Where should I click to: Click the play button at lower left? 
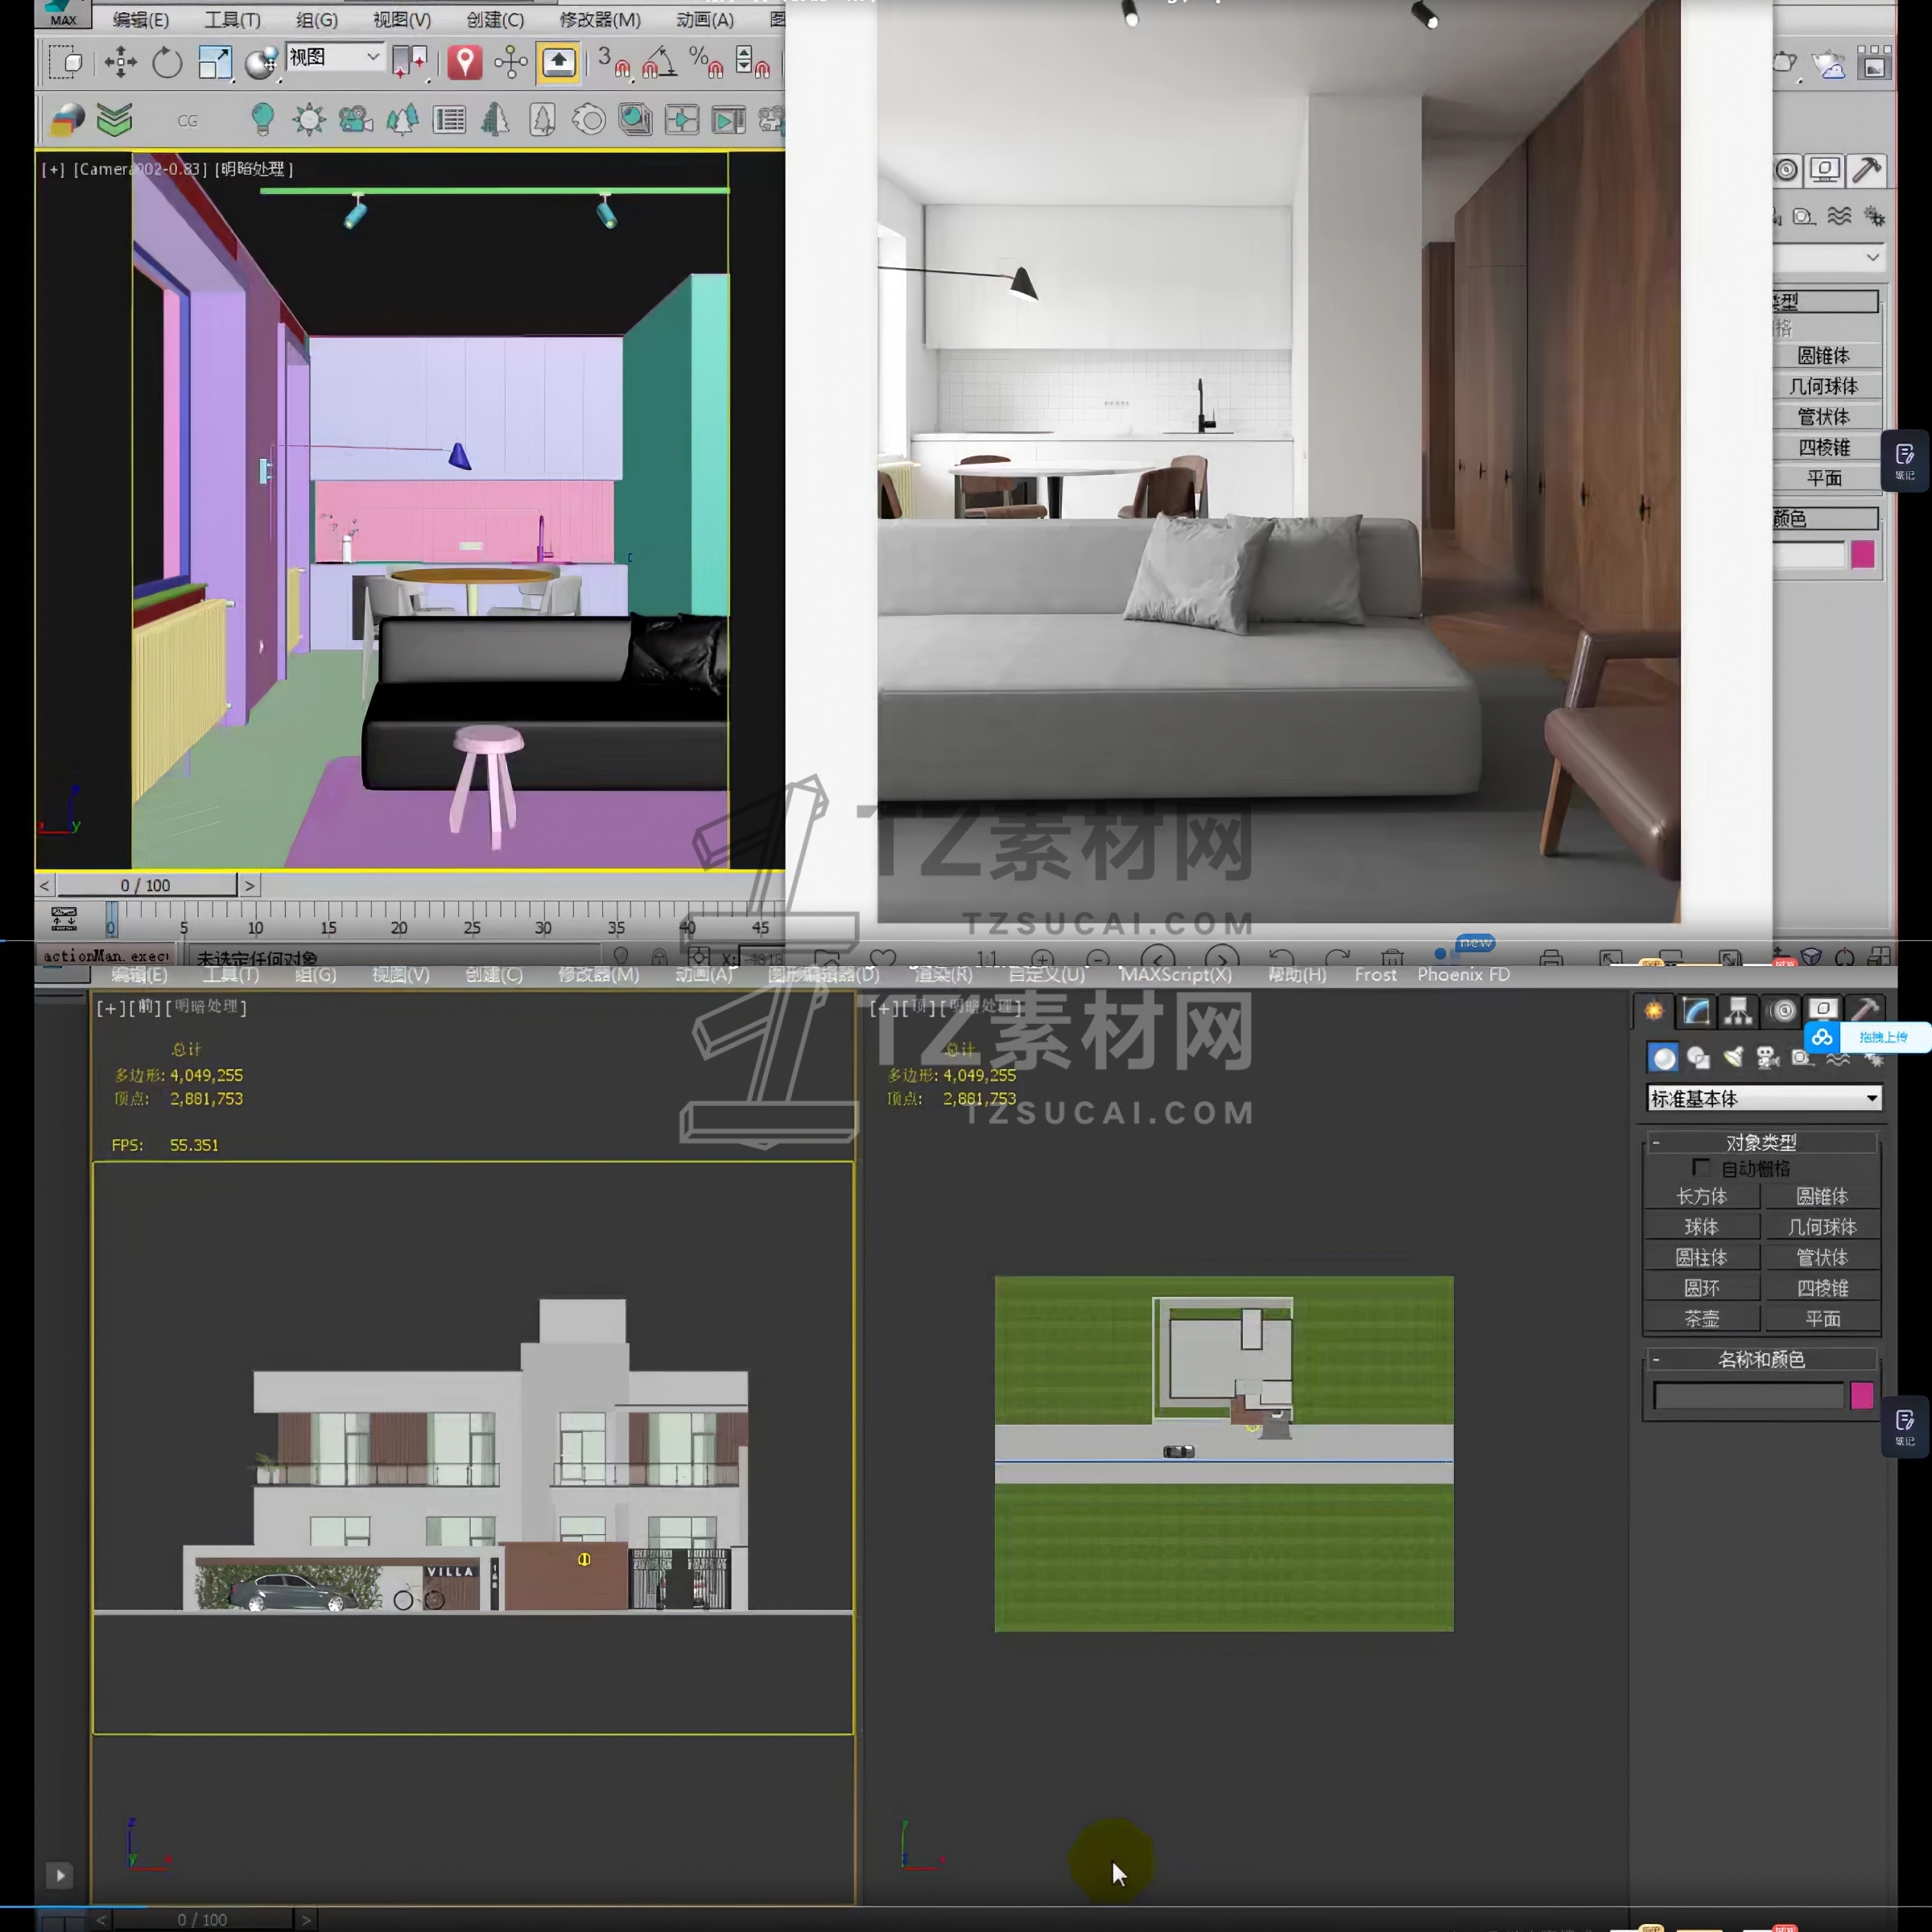click(x=60, y=1875)
